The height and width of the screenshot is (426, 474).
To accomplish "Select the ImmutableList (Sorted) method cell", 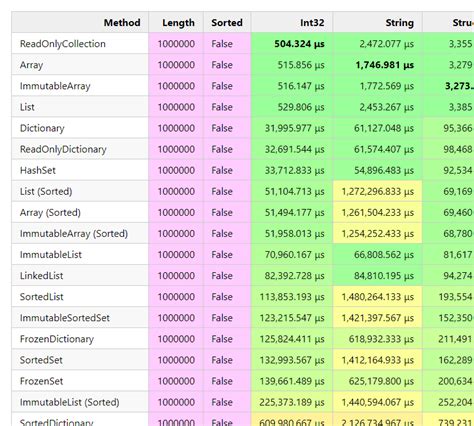I will (80, 402).
